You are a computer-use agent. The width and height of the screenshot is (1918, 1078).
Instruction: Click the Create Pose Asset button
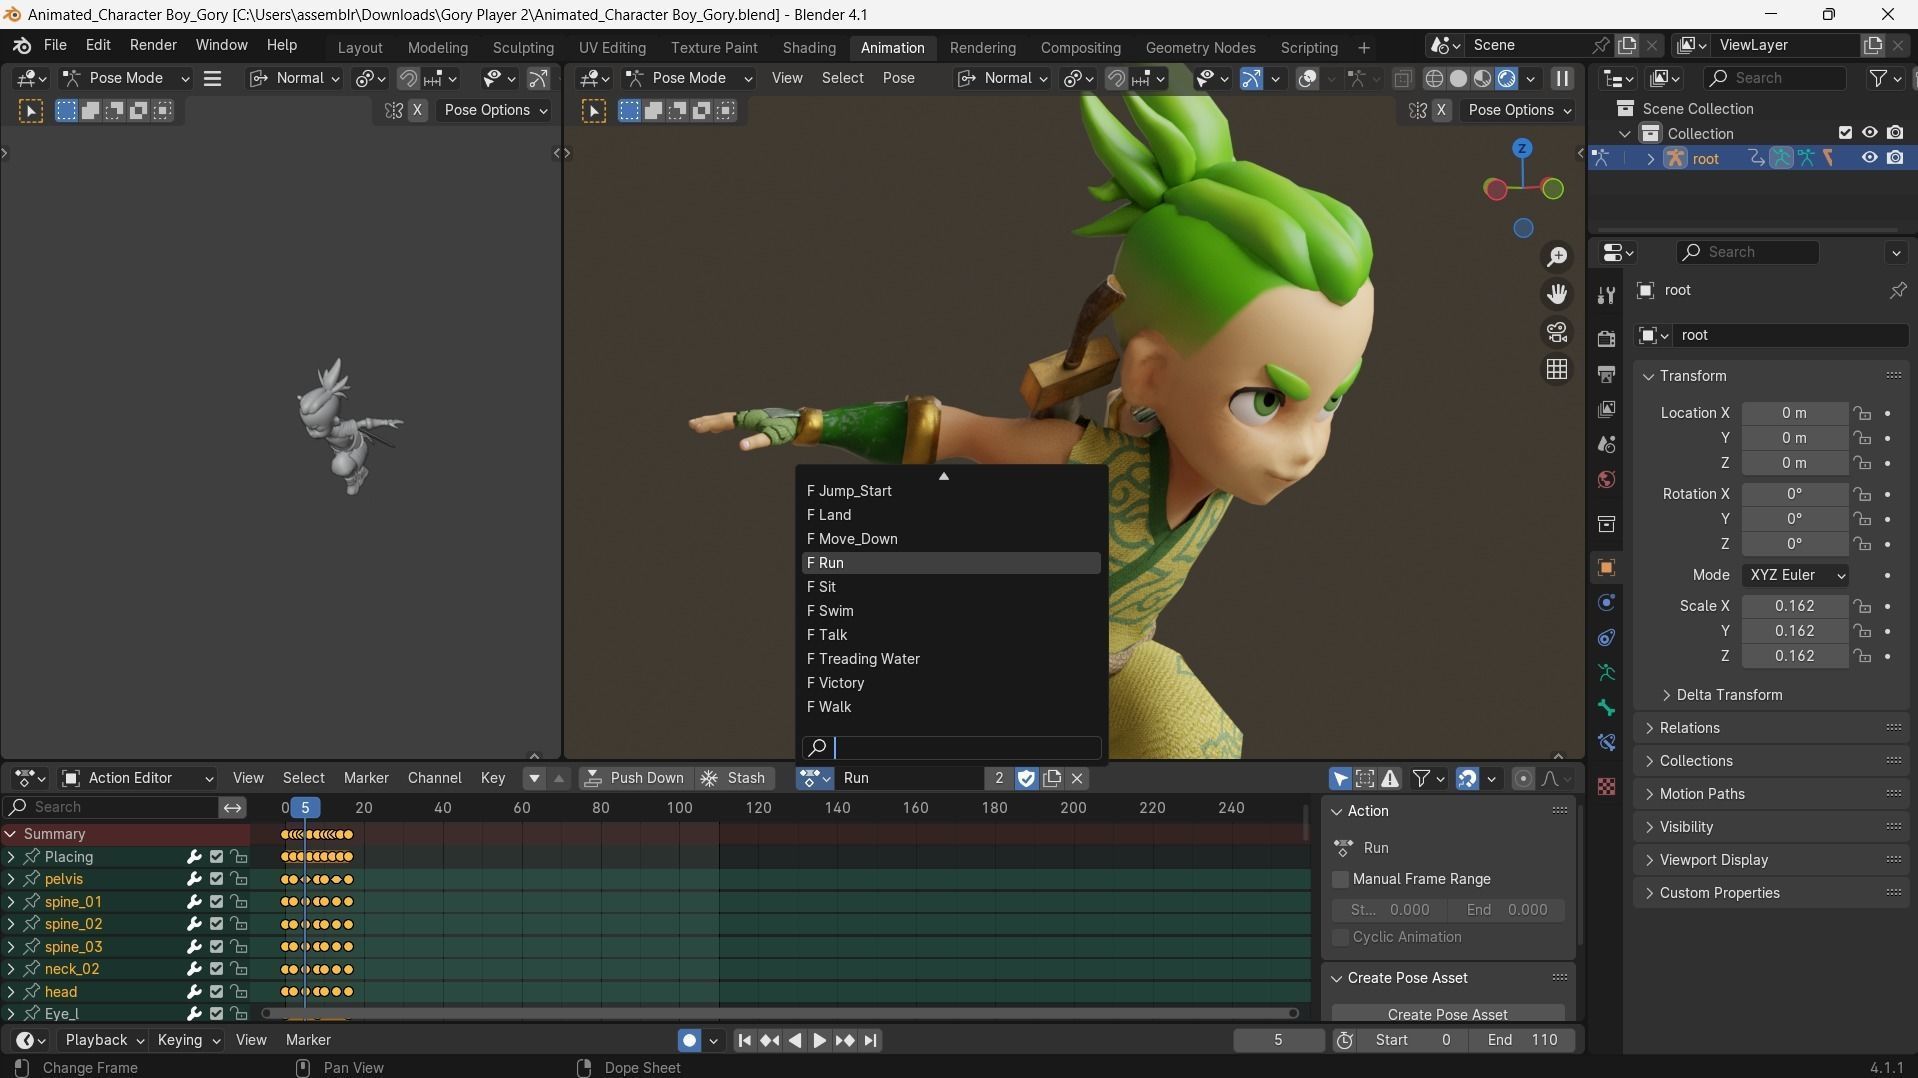(1447, 1013)
